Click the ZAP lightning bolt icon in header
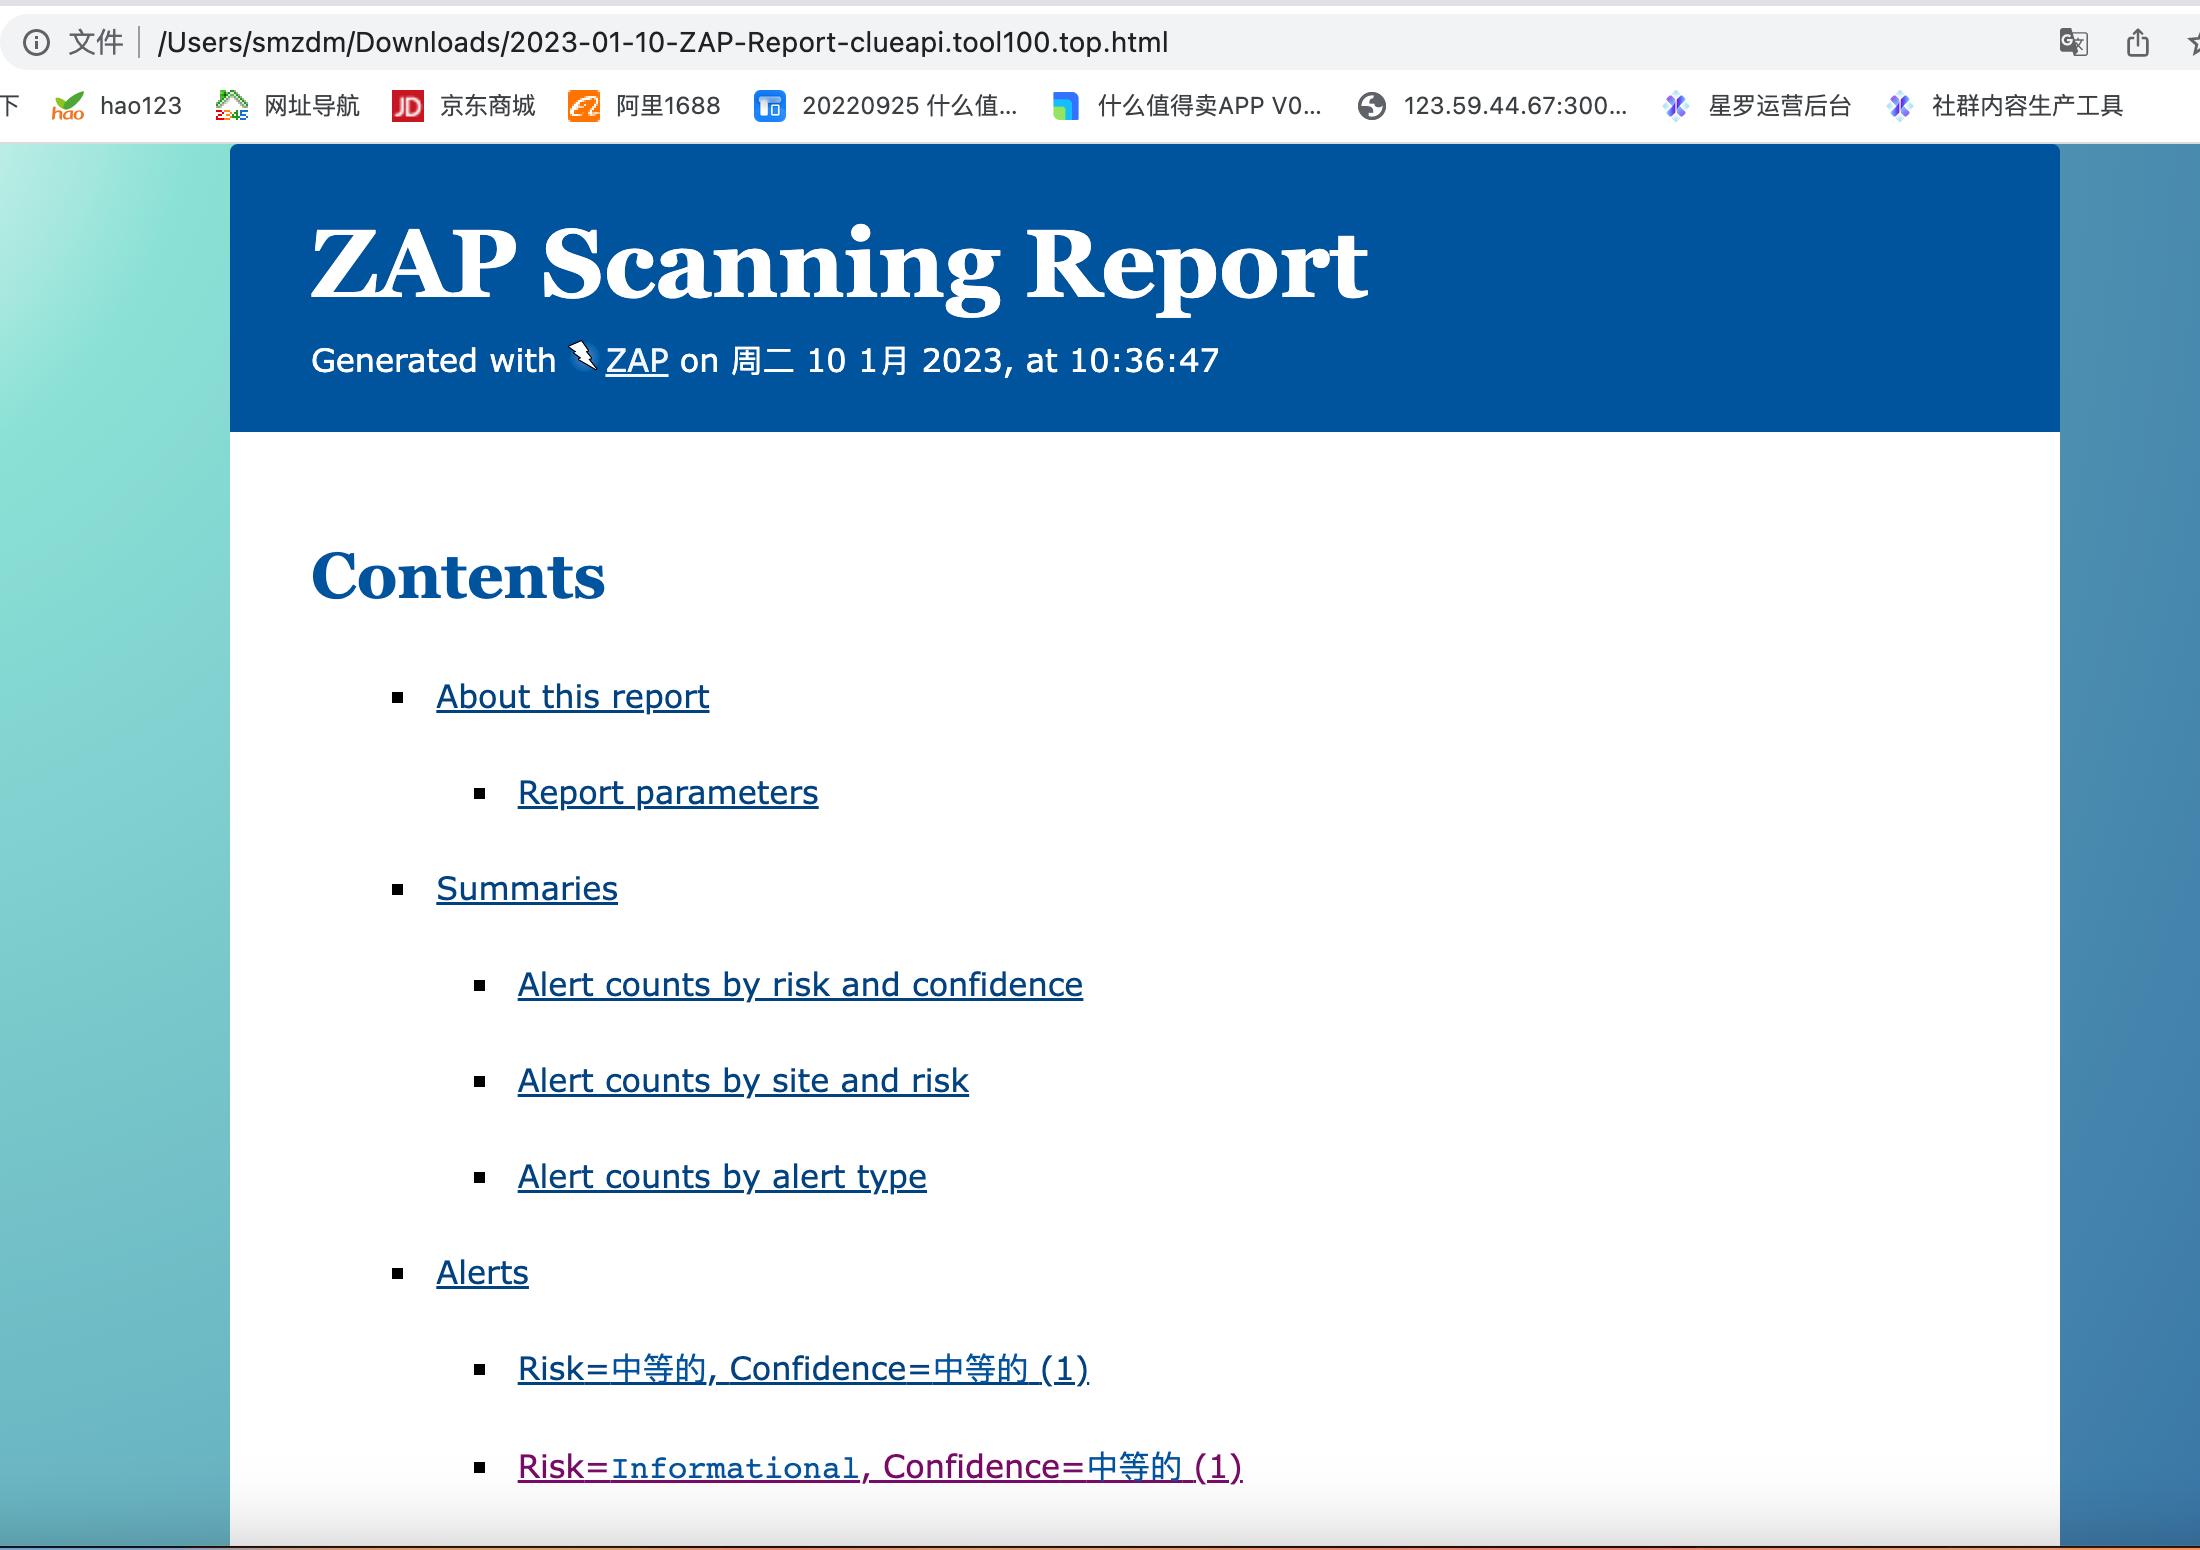 pos(580,358)
